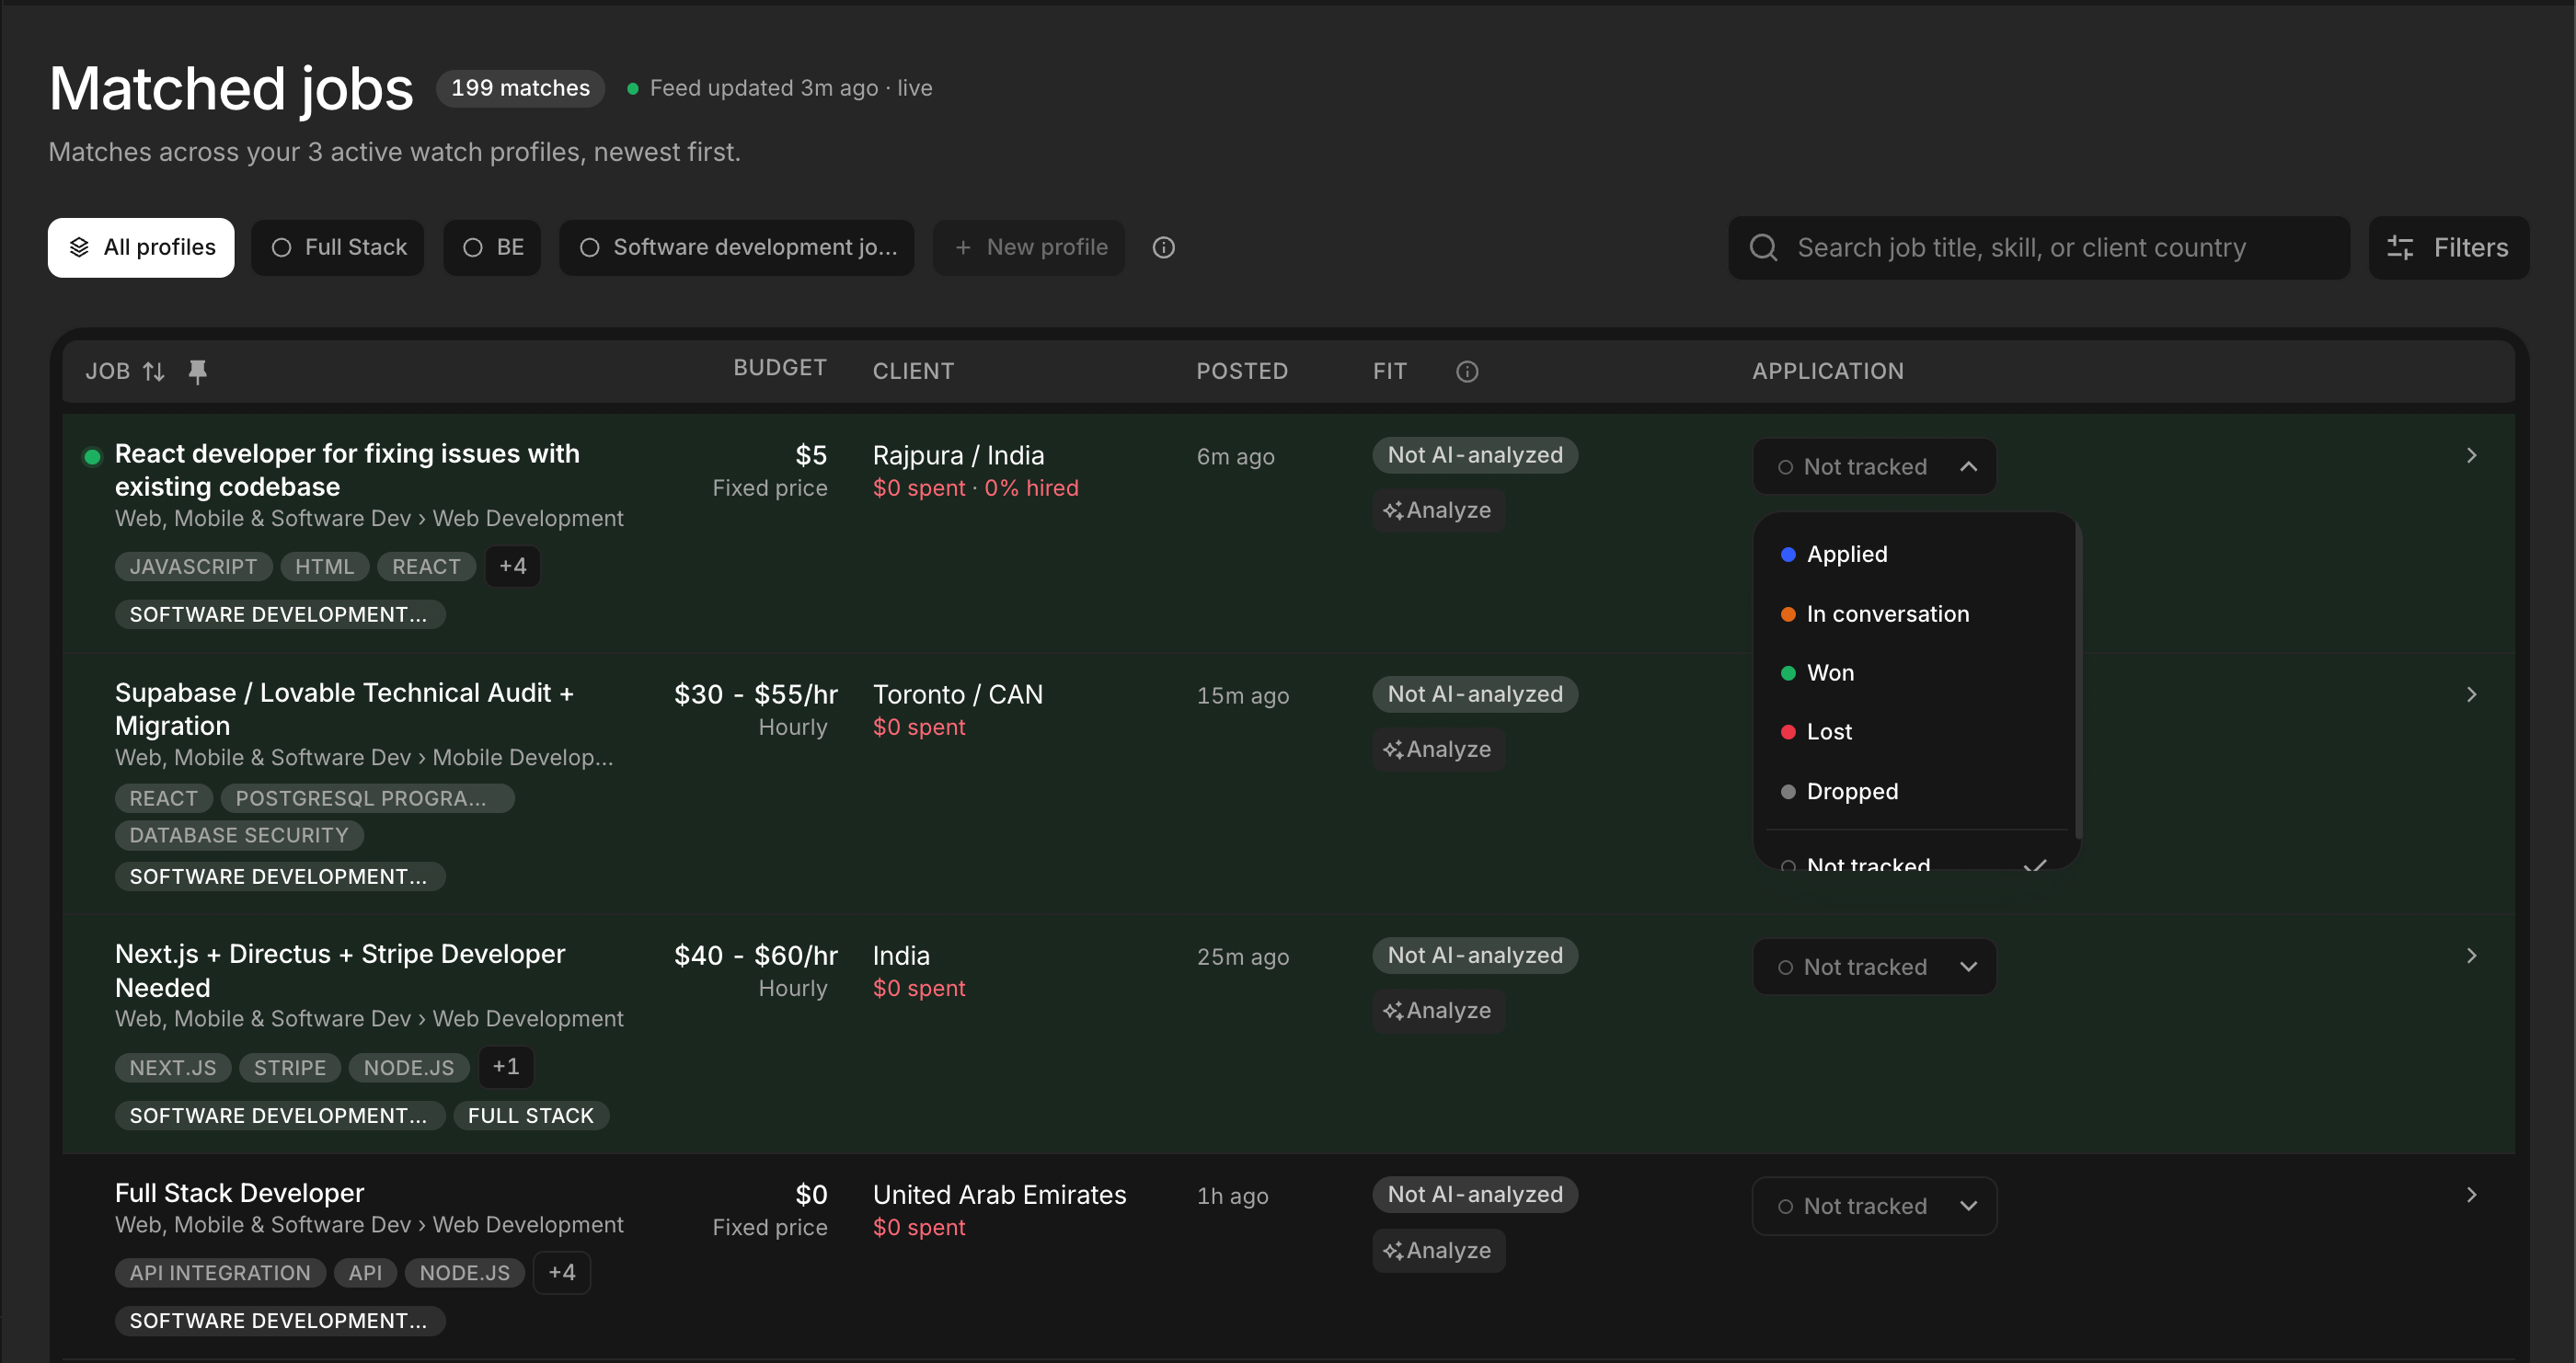
Task: Analyze the Full Stack Developer job fit
Action: pyautogui.click(x=1439, y=1250)
